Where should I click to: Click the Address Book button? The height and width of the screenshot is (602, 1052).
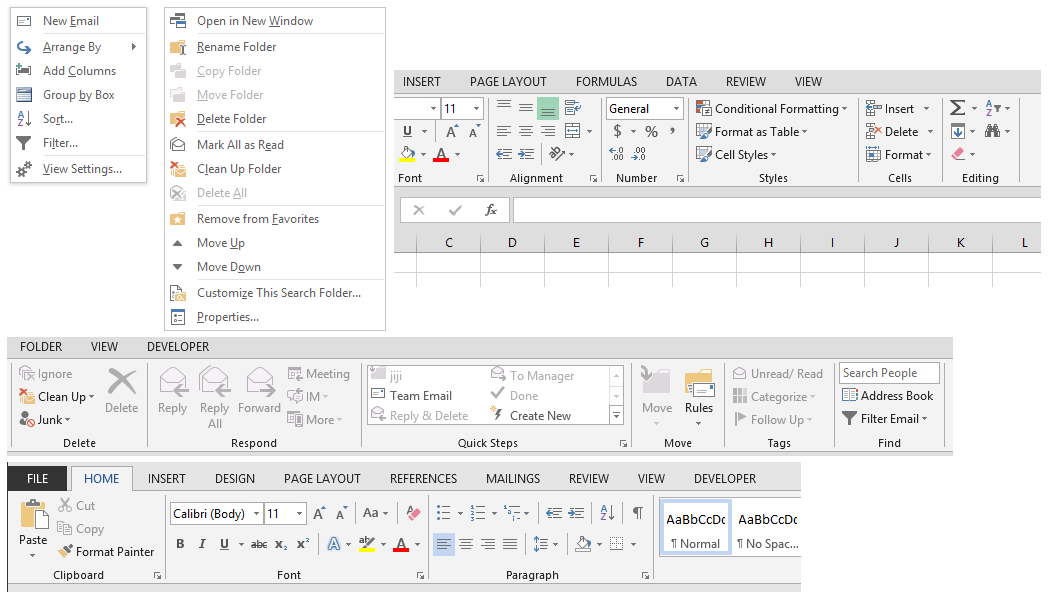pos(887,396)
